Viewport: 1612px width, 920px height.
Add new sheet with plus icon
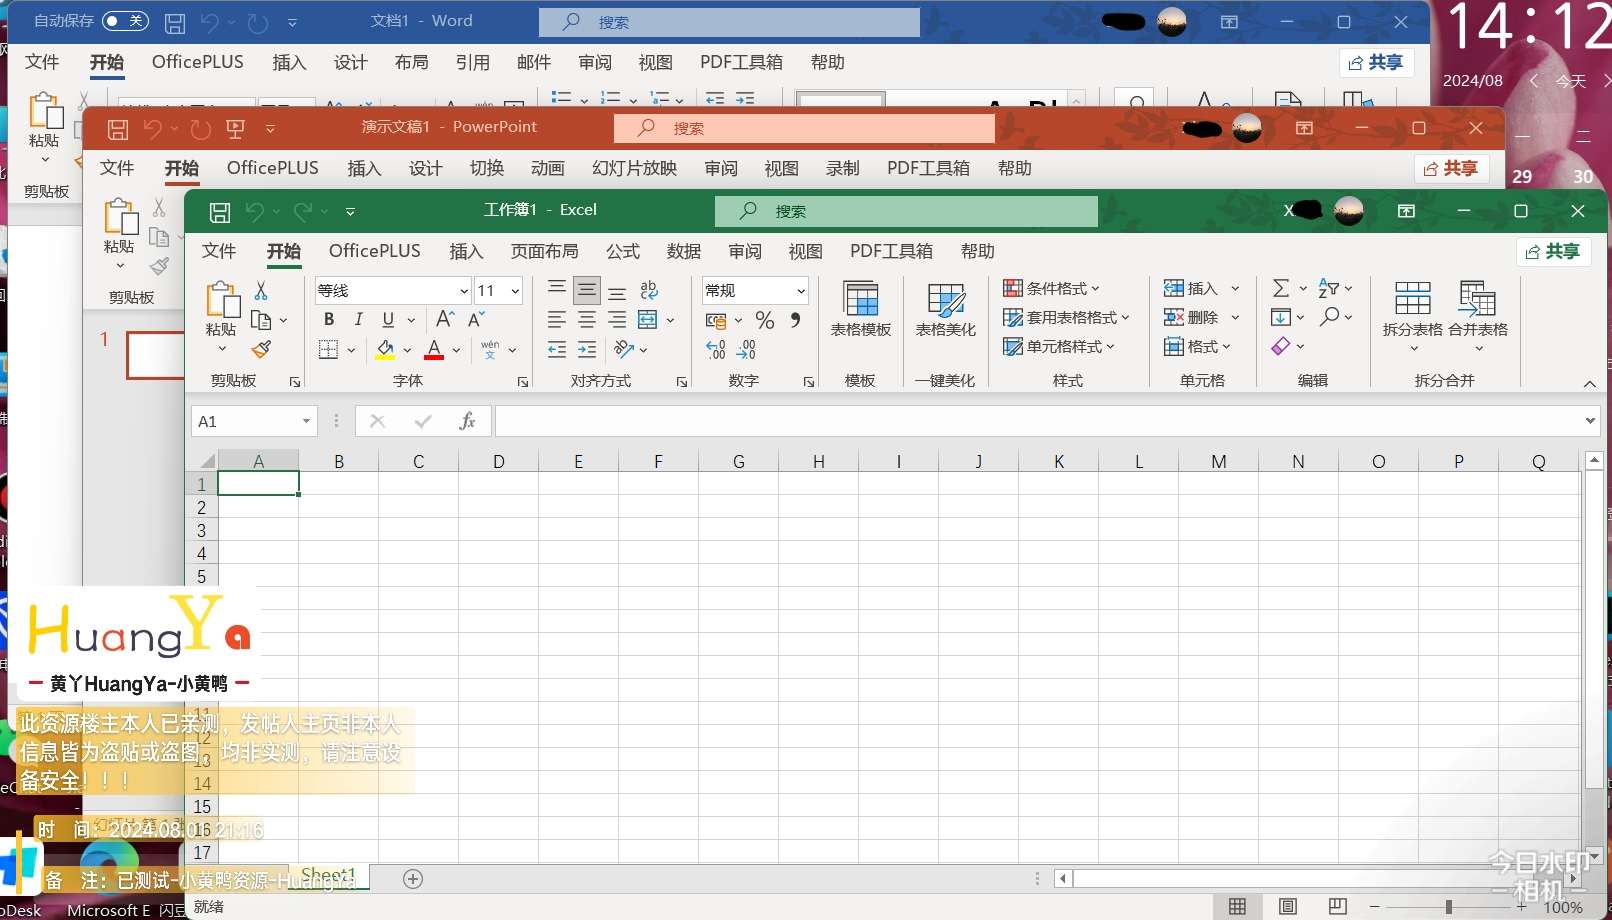[x=413, y=879]
